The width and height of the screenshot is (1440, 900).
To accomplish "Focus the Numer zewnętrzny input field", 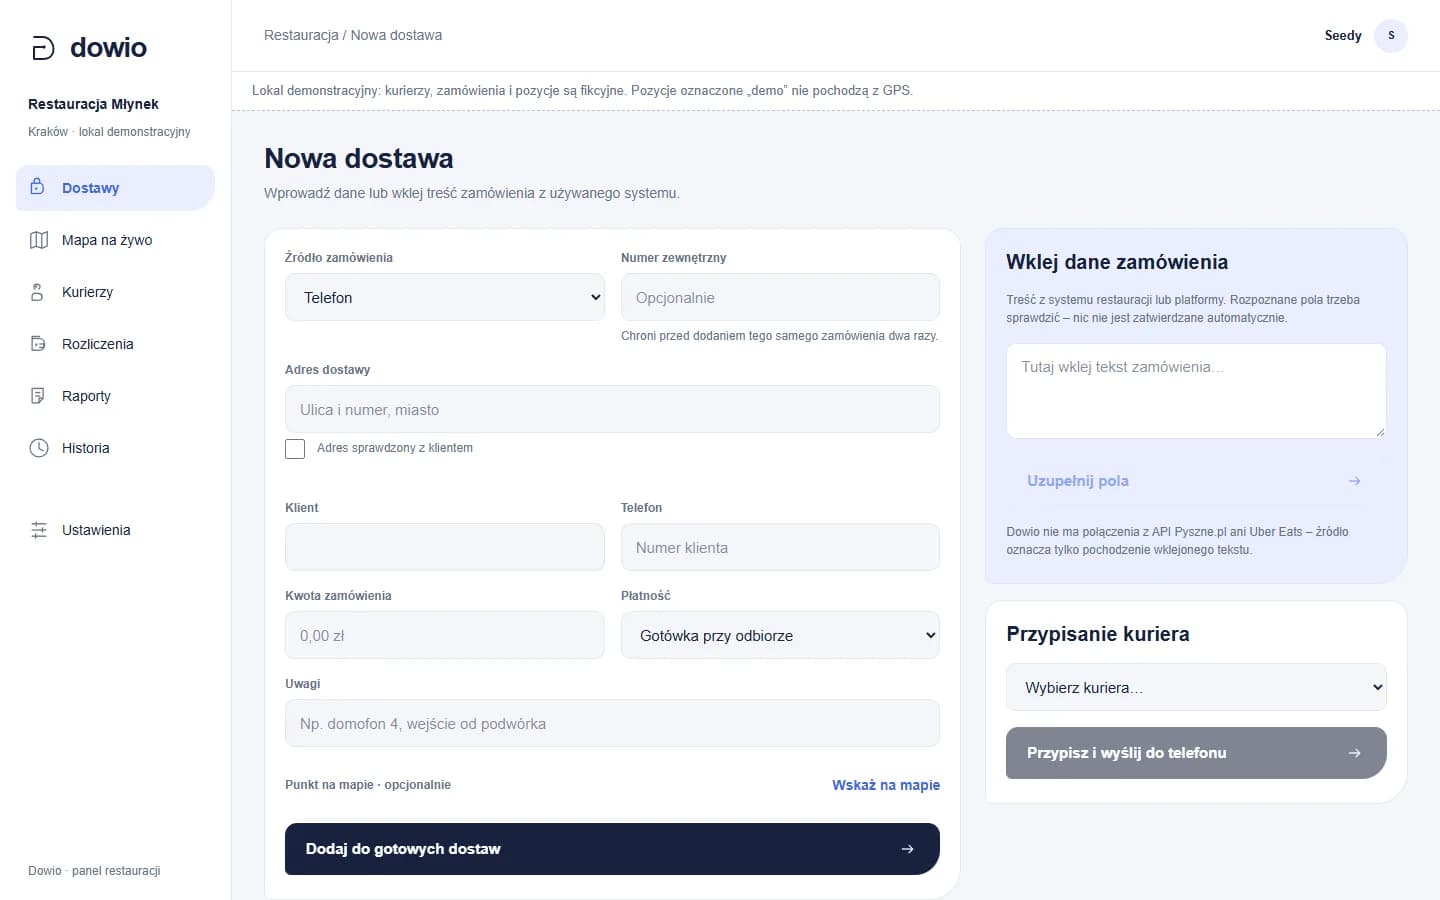I will coord(780,297).
